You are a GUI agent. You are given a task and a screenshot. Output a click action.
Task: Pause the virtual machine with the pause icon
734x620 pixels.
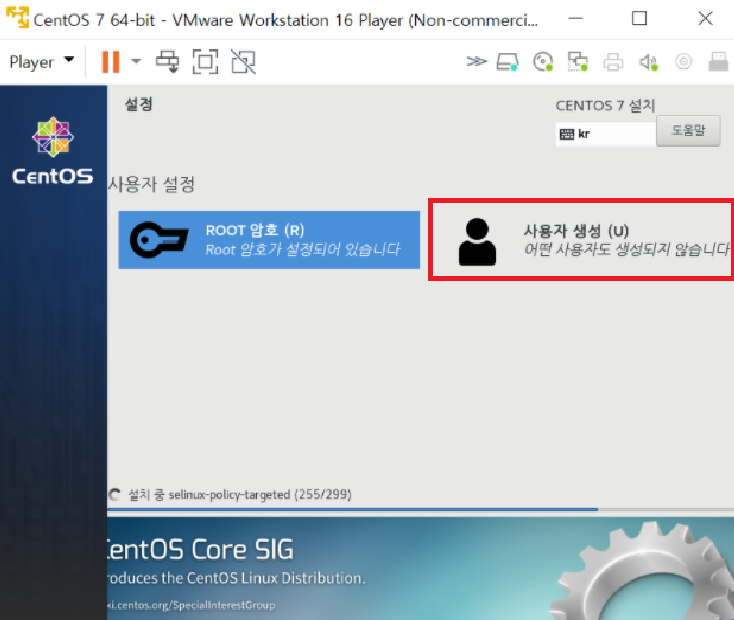pyautogui.click(x=110, y=62)
